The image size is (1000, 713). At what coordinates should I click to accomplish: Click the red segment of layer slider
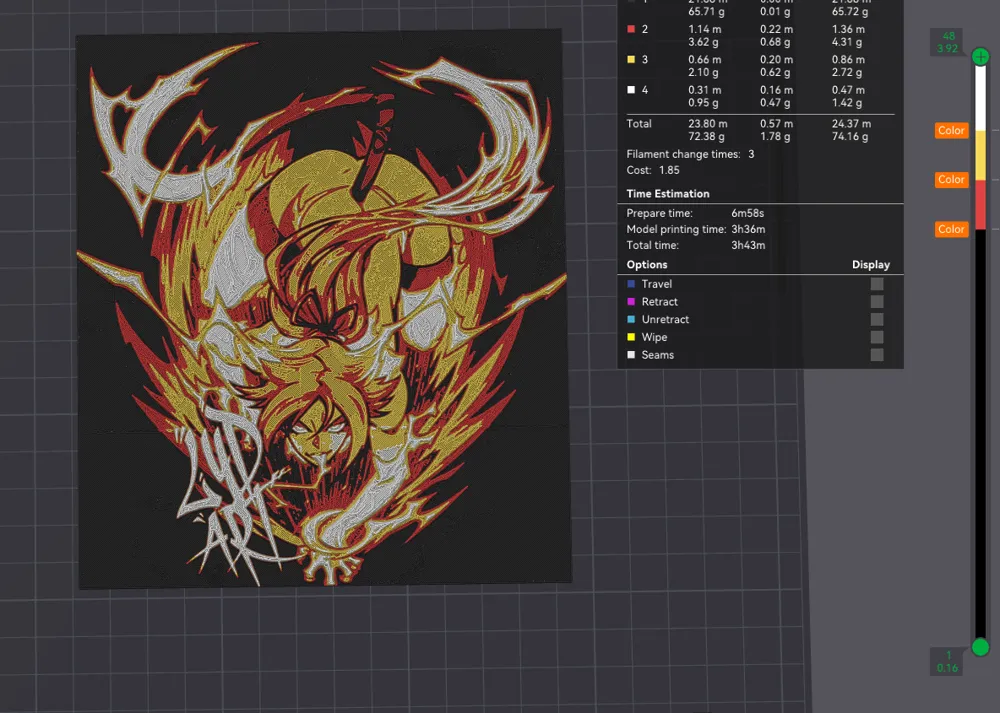[980, 205]
